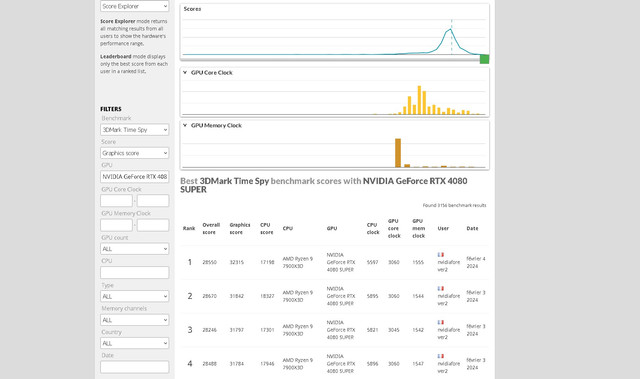Click the tall brown bar in GPU Memory Clock chart
This screenshot has width=640, height=379.
(x=398, y=153)
